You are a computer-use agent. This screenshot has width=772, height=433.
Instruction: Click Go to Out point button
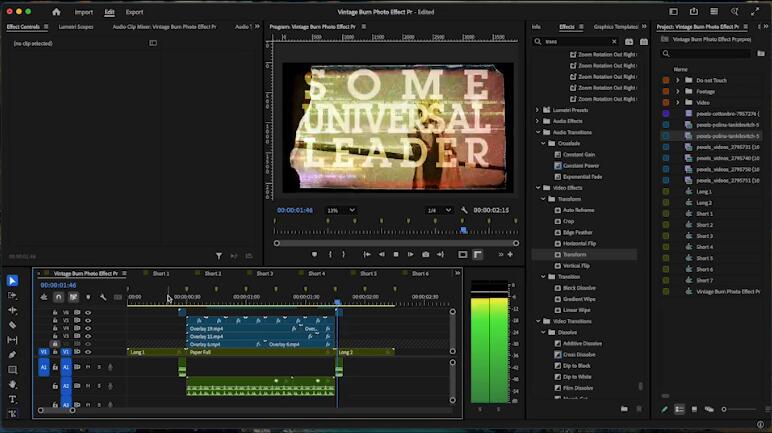click(x=440, y=254)
